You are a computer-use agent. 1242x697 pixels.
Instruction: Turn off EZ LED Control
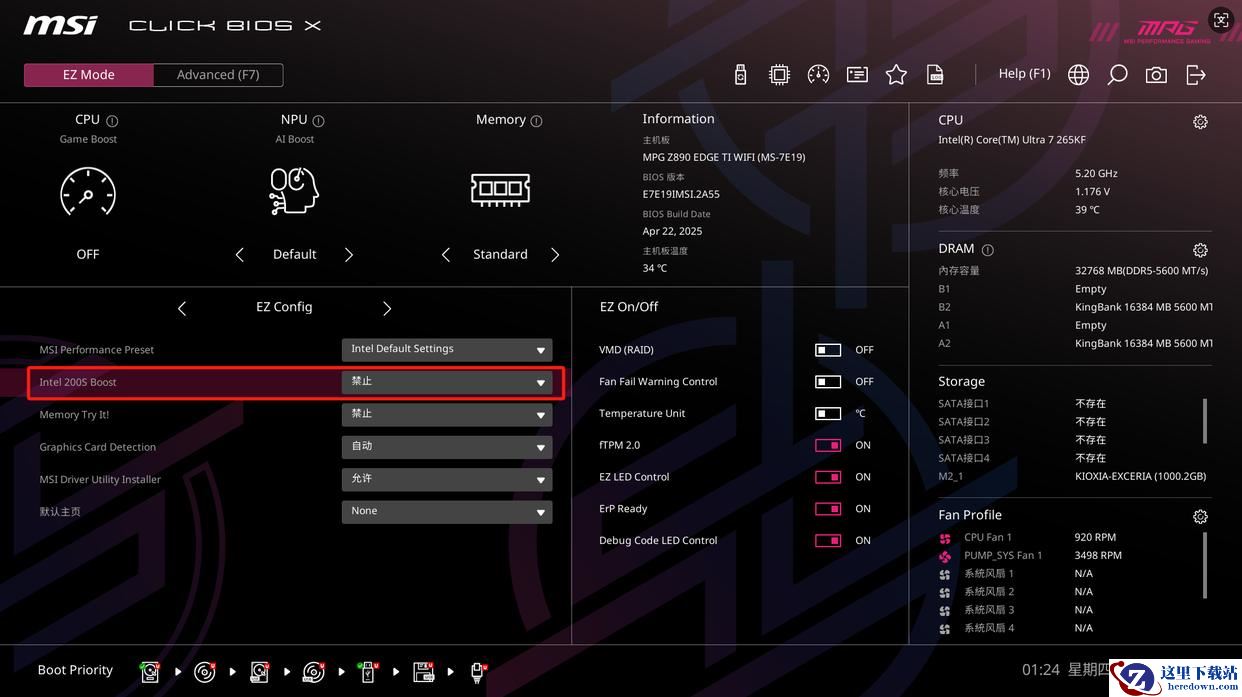pos(828,477)
